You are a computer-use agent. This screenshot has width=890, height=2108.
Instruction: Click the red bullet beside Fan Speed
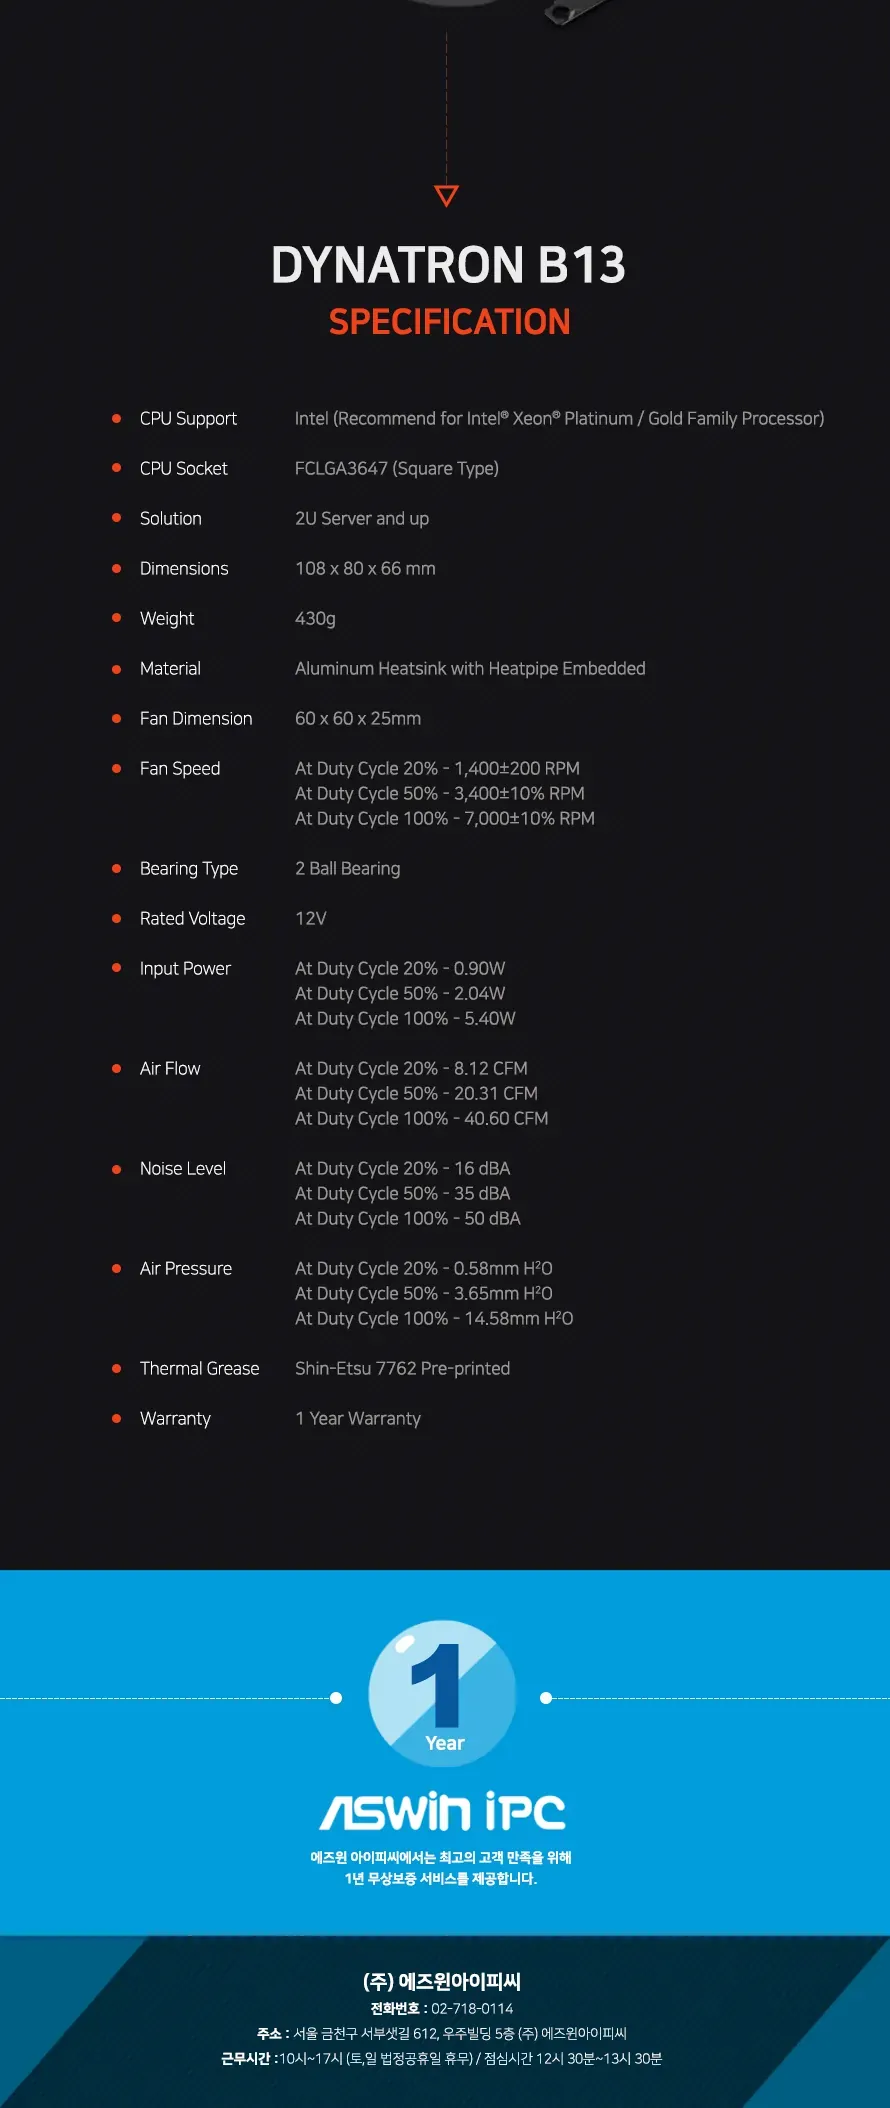point(116,768)
